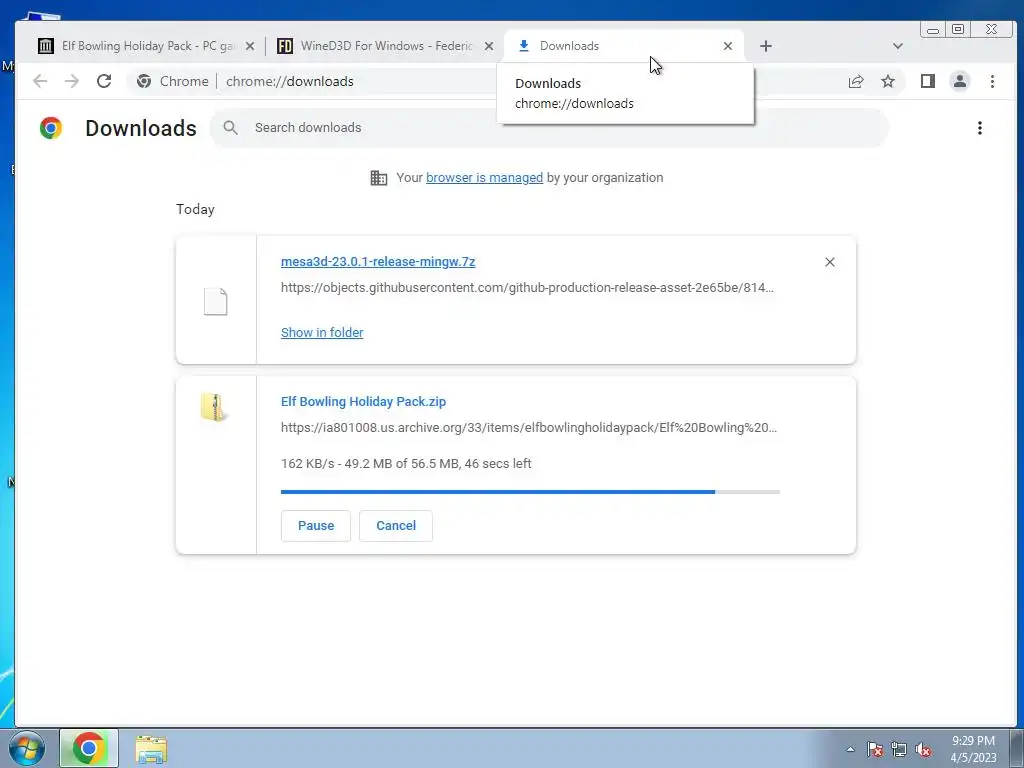Cancel the Elf Bowling download
The image size is (1024, 768).
click(x=396, y=526)
